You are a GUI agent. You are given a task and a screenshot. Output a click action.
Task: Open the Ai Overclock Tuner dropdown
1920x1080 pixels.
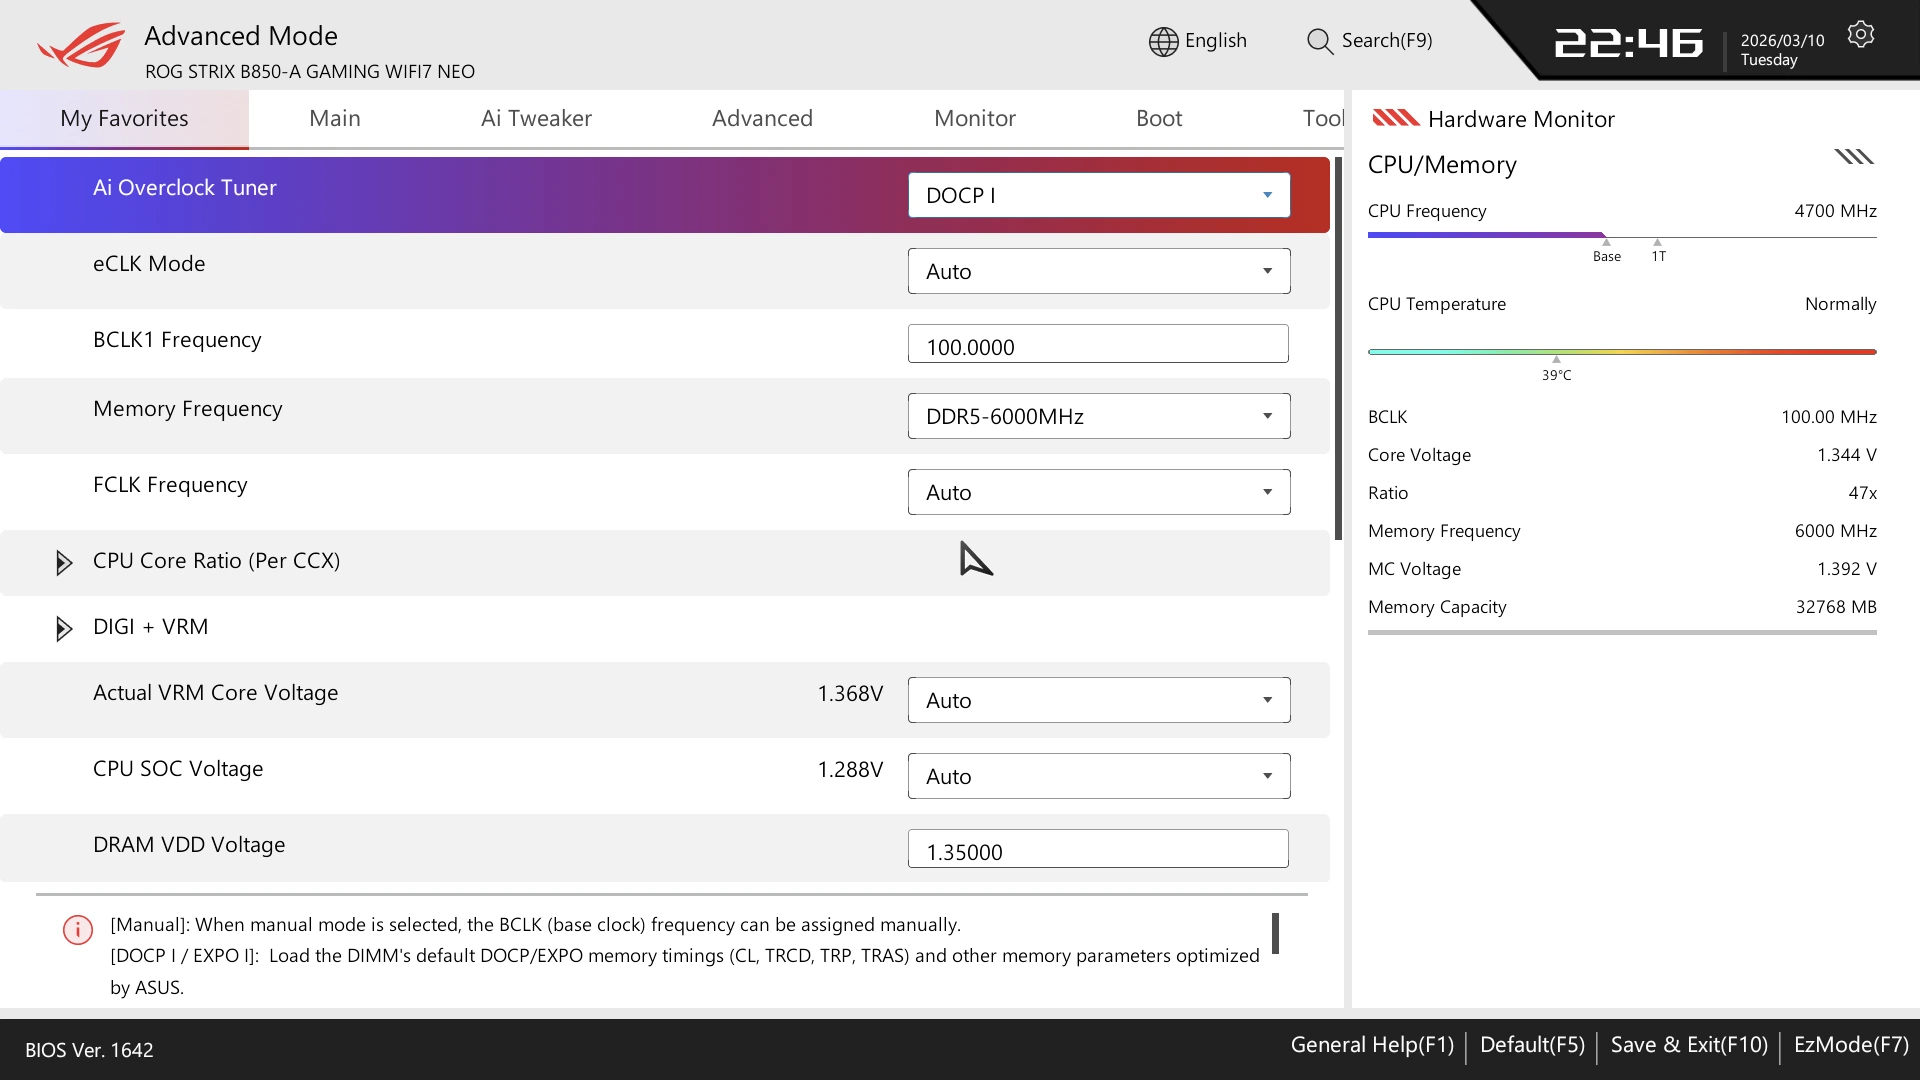pyautogui.click(x=1098, y=196)
